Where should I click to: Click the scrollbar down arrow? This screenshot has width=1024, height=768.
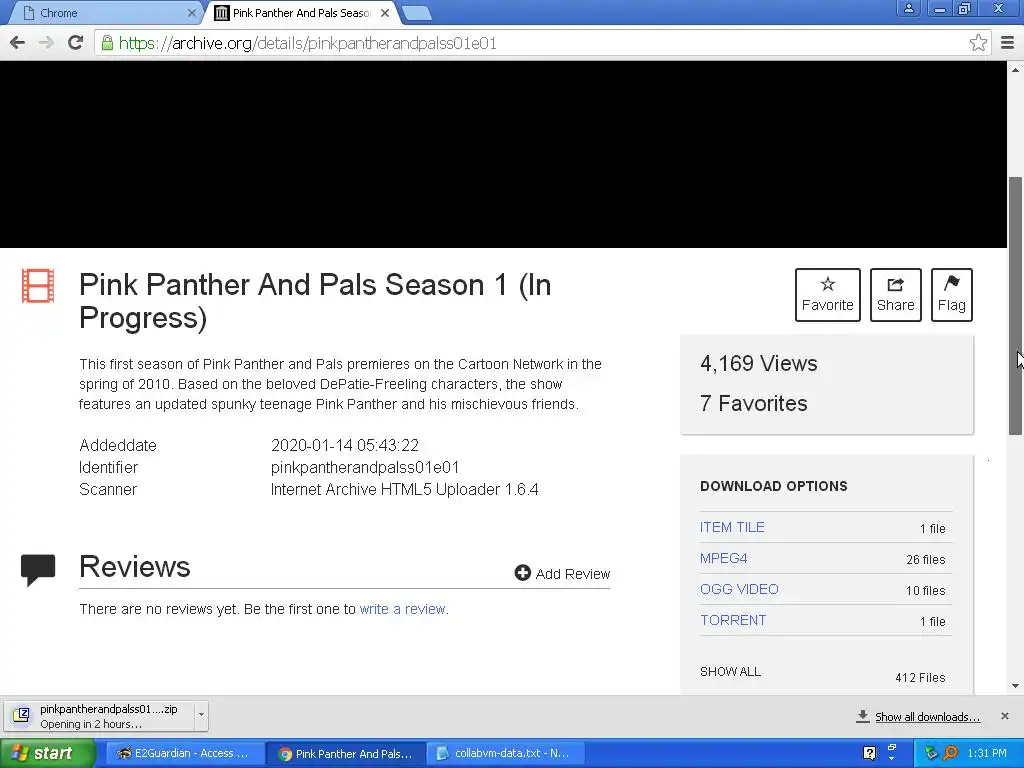coord(1015,686)
